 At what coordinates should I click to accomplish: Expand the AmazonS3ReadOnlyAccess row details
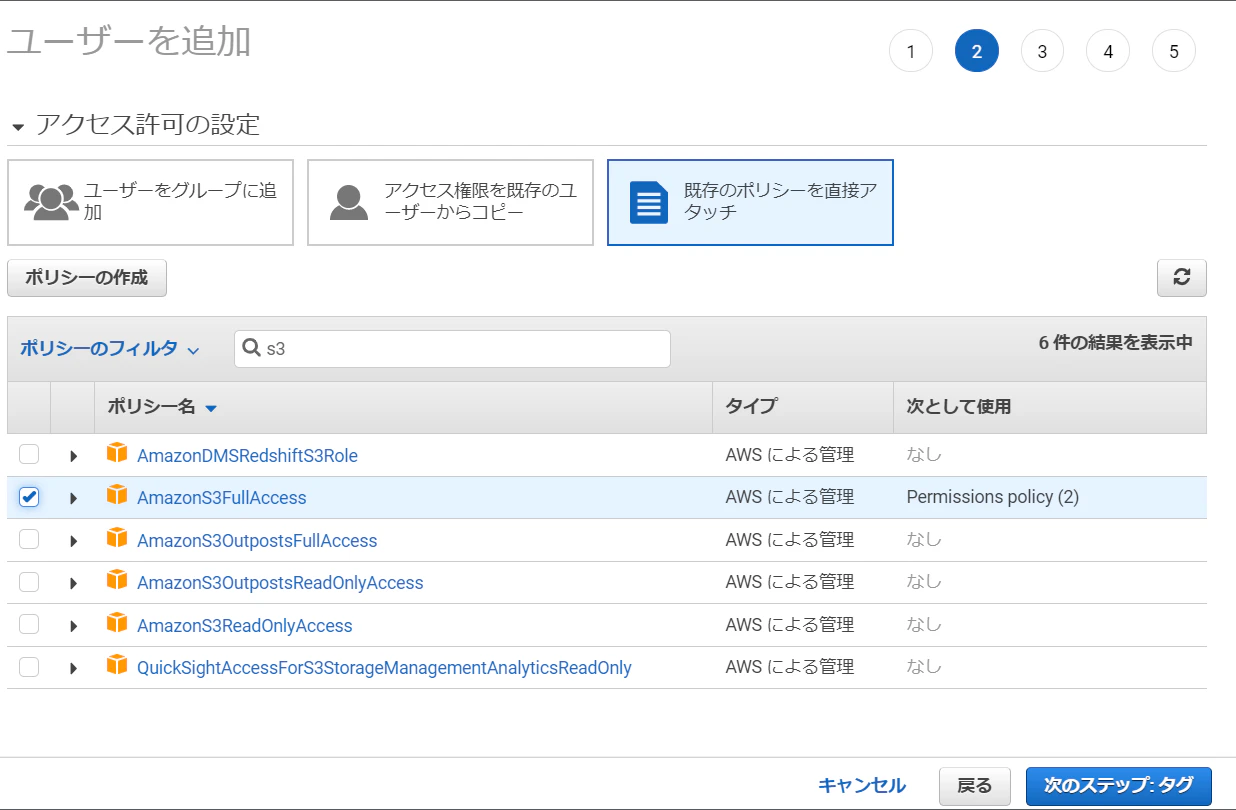(73, 626)
